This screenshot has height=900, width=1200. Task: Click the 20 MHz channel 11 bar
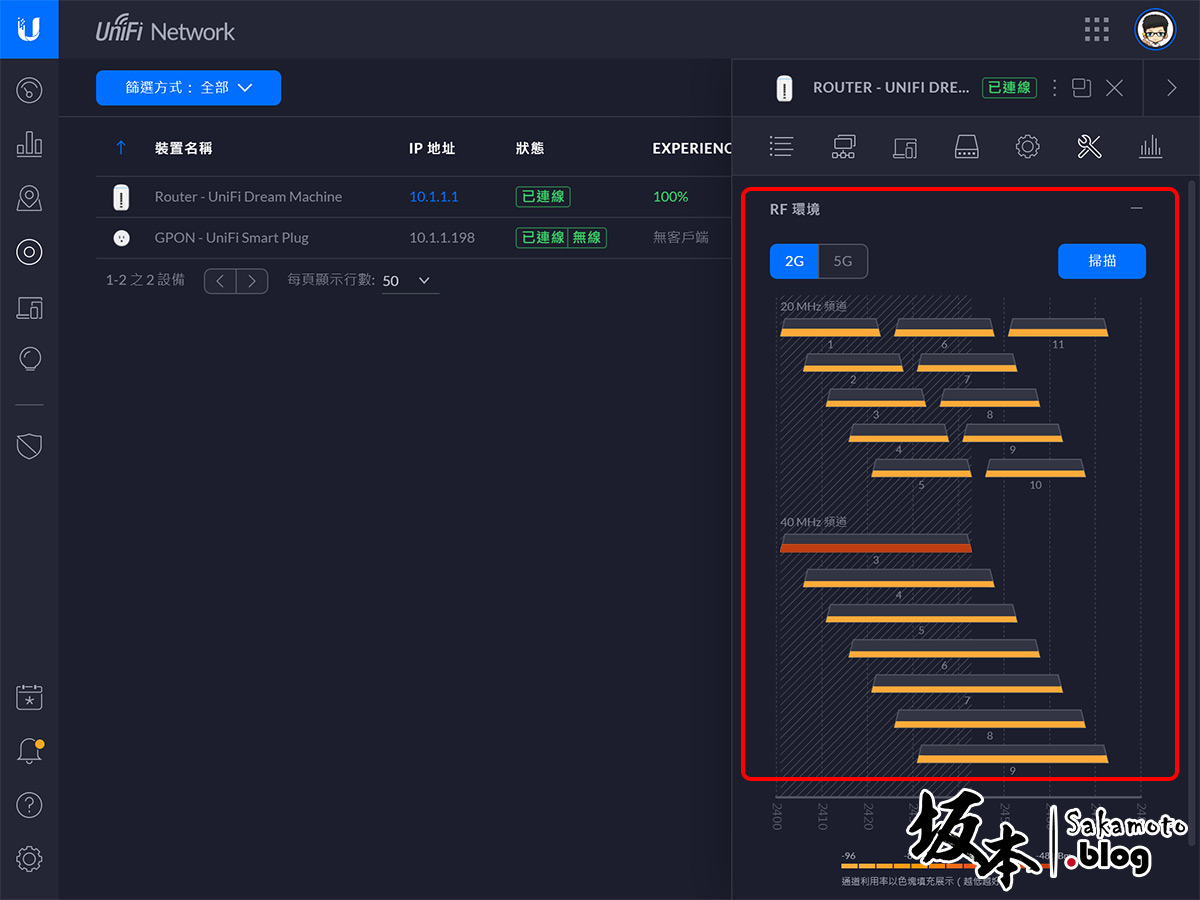1058,327
